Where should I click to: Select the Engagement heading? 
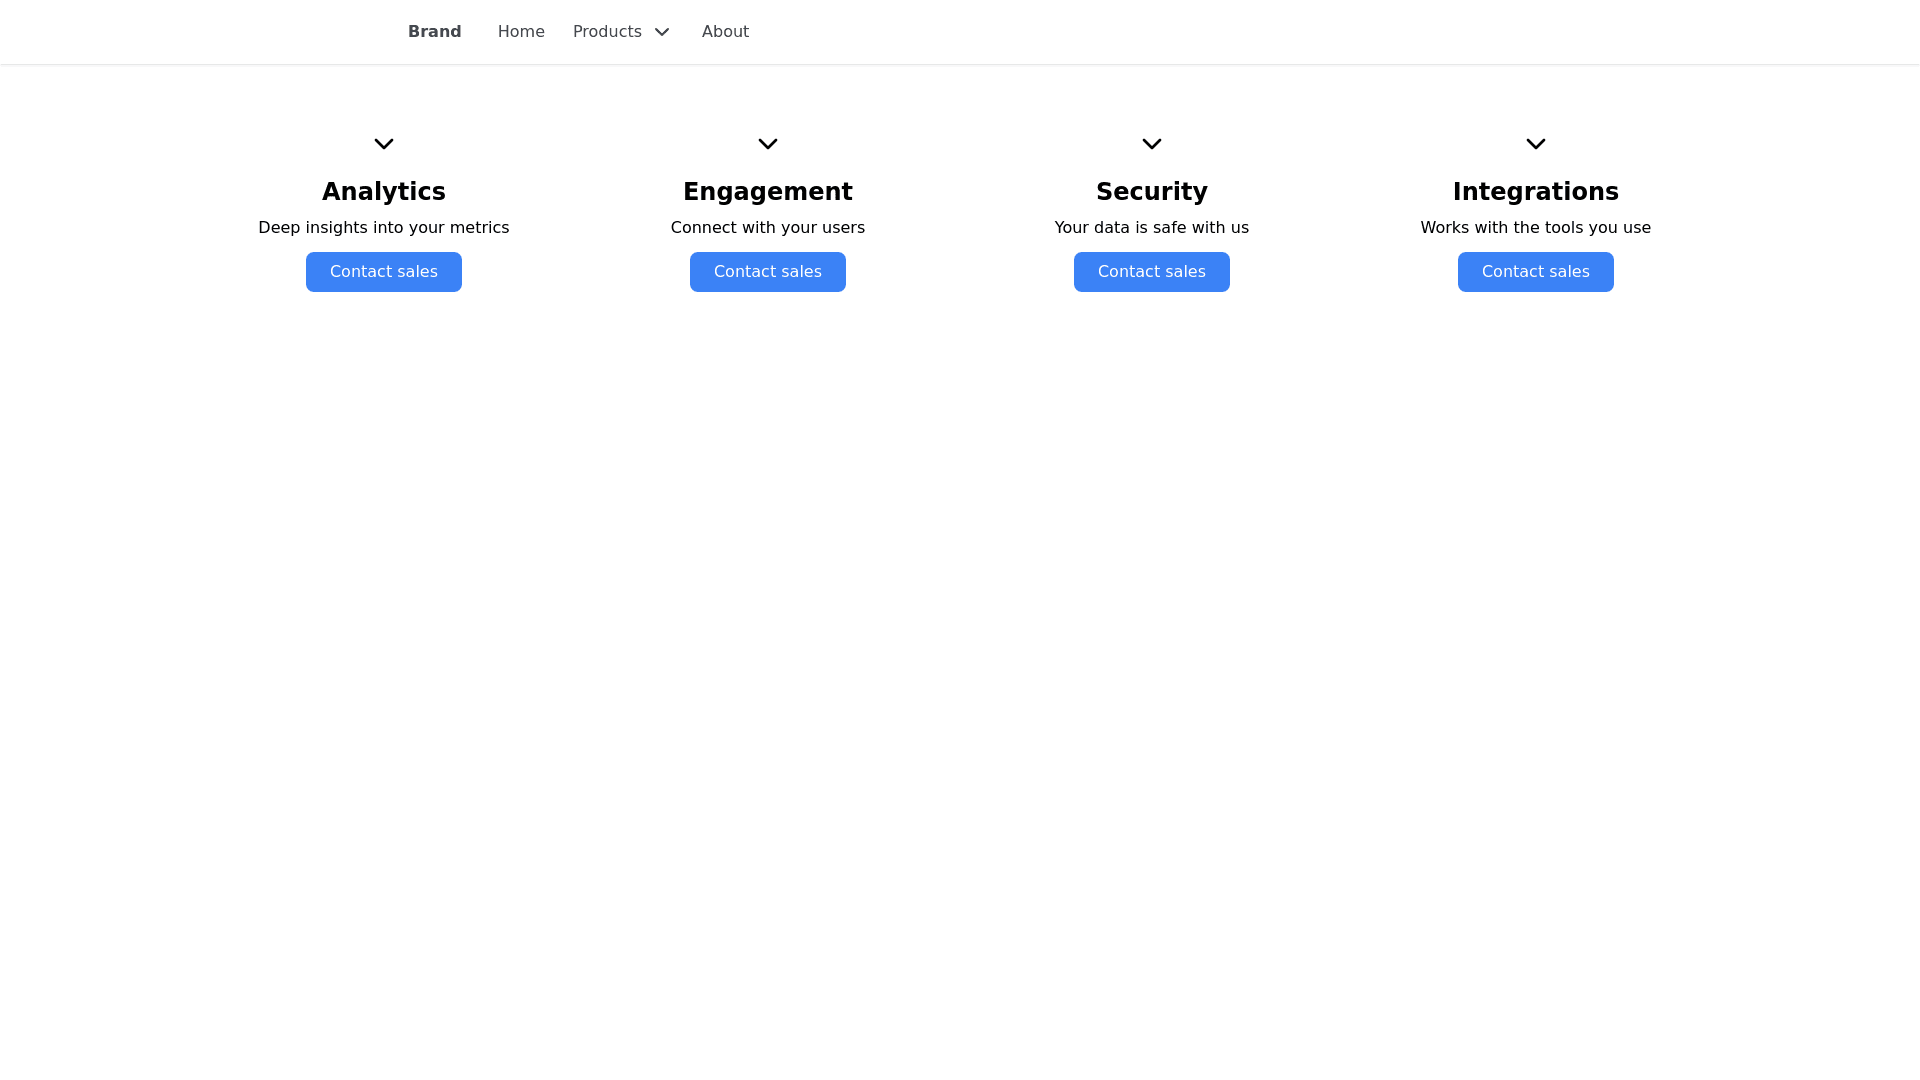click(x=768, y=192)
